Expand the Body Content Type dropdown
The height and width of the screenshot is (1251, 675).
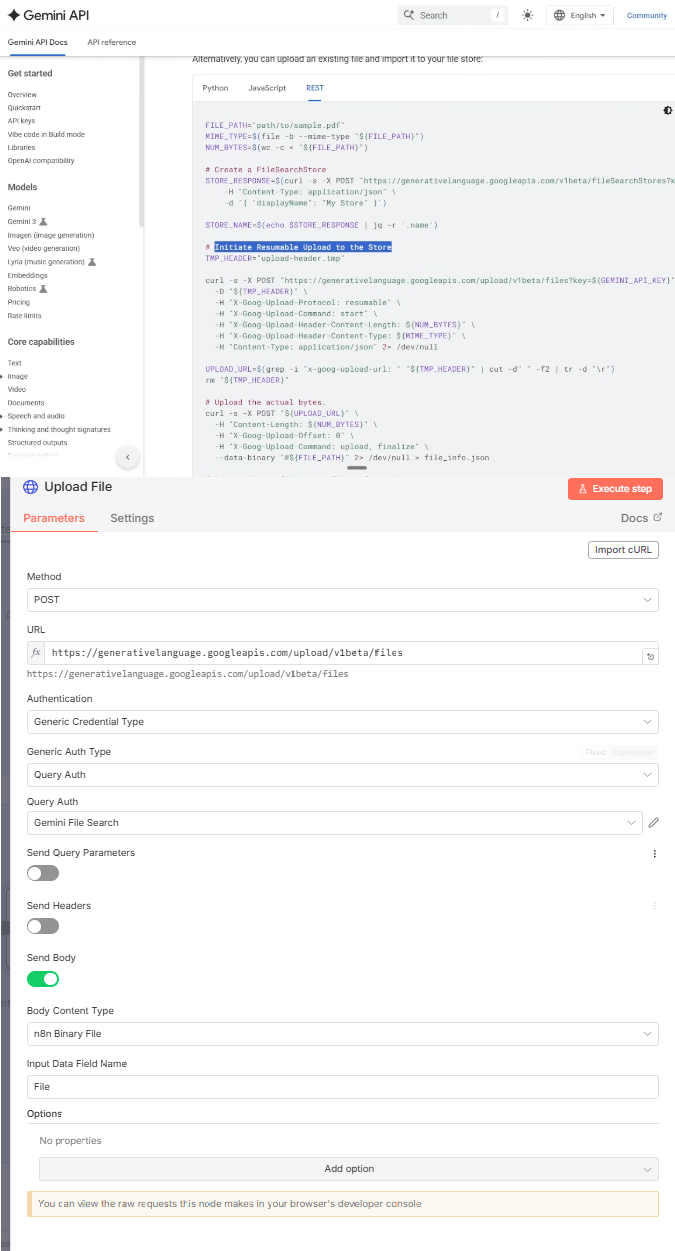(x=342, y=1033)
